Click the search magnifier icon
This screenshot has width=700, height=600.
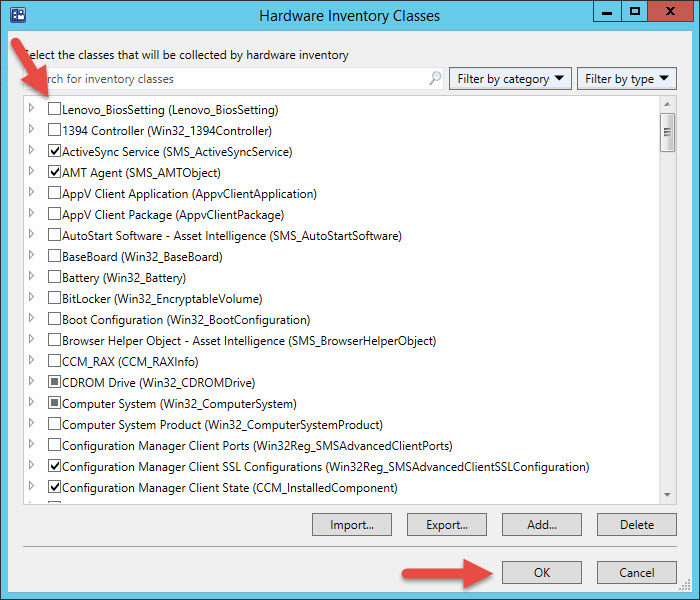coord(435,78)
